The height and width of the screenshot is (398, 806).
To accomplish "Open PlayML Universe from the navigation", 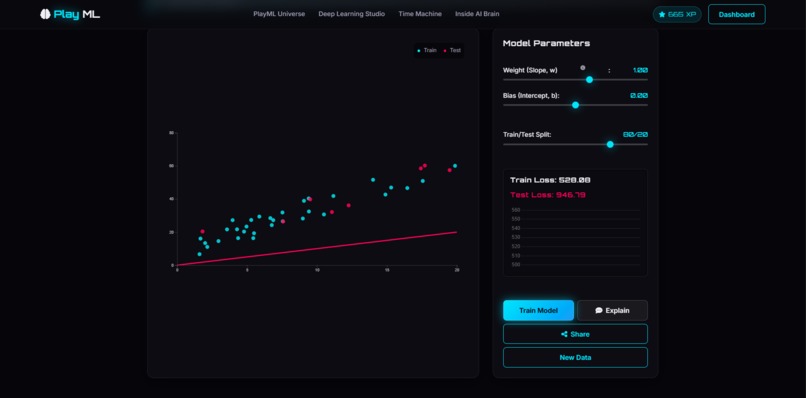I will tap(279, 14).
